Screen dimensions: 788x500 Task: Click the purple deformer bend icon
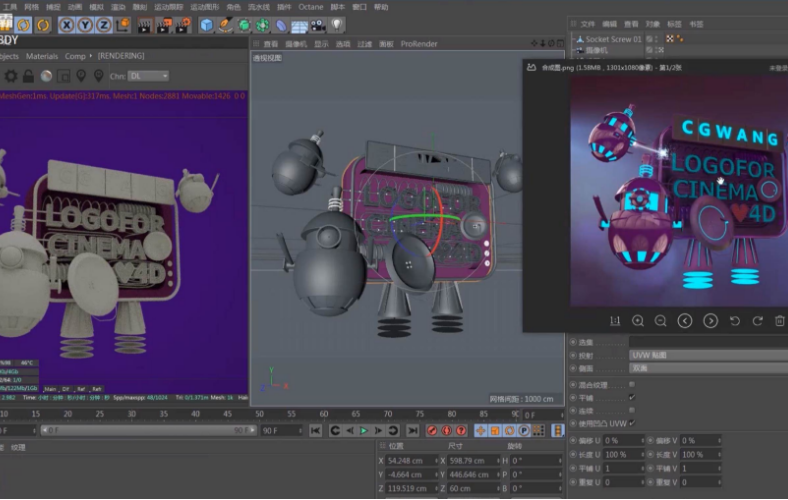(x=281, y=25)
